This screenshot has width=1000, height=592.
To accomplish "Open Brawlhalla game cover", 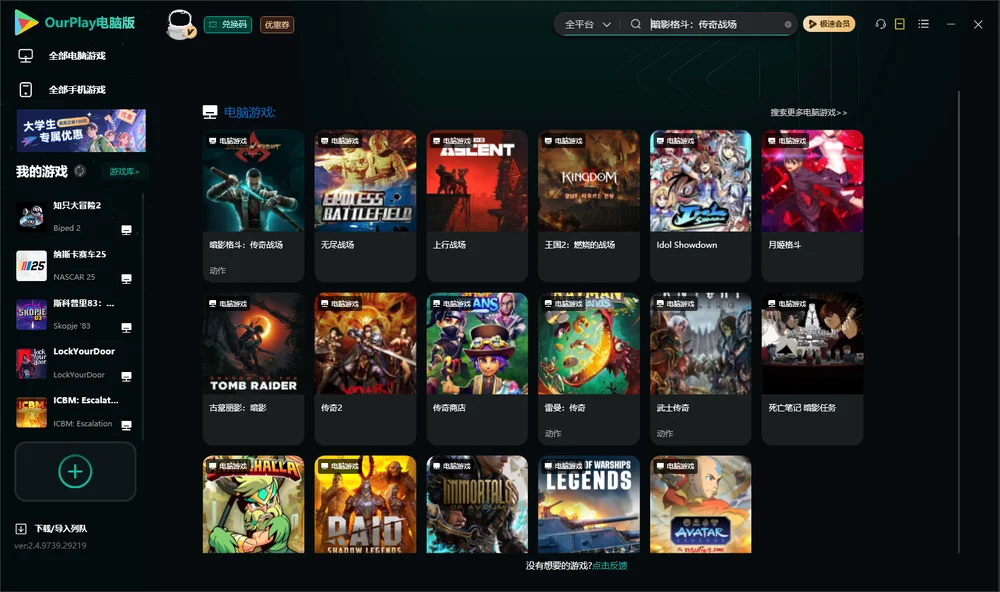I will [x=253, y=504].
